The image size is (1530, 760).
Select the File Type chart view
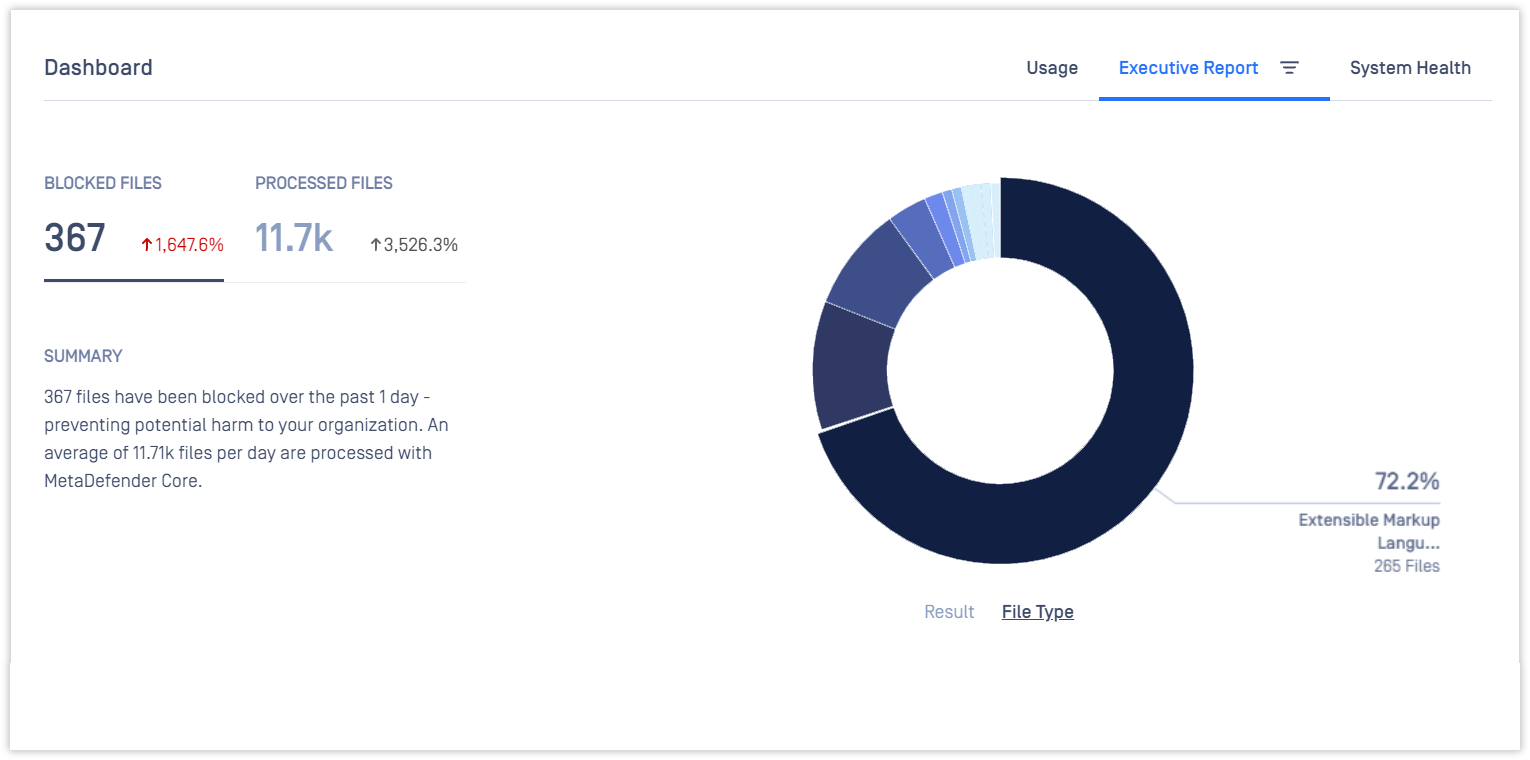(x=1038, y=612)
